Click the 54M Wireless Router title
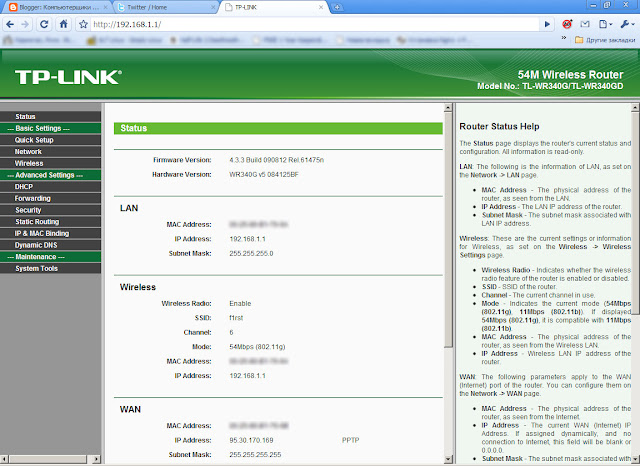Viewport: 640px width, 466px height. 570,75
